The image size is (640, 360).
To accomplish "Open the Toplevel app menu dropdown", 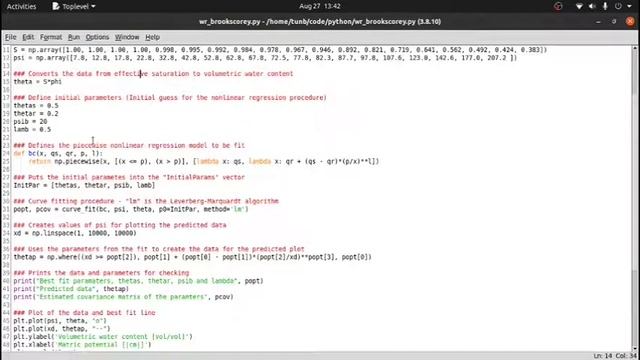I will (x=74, y=7).
